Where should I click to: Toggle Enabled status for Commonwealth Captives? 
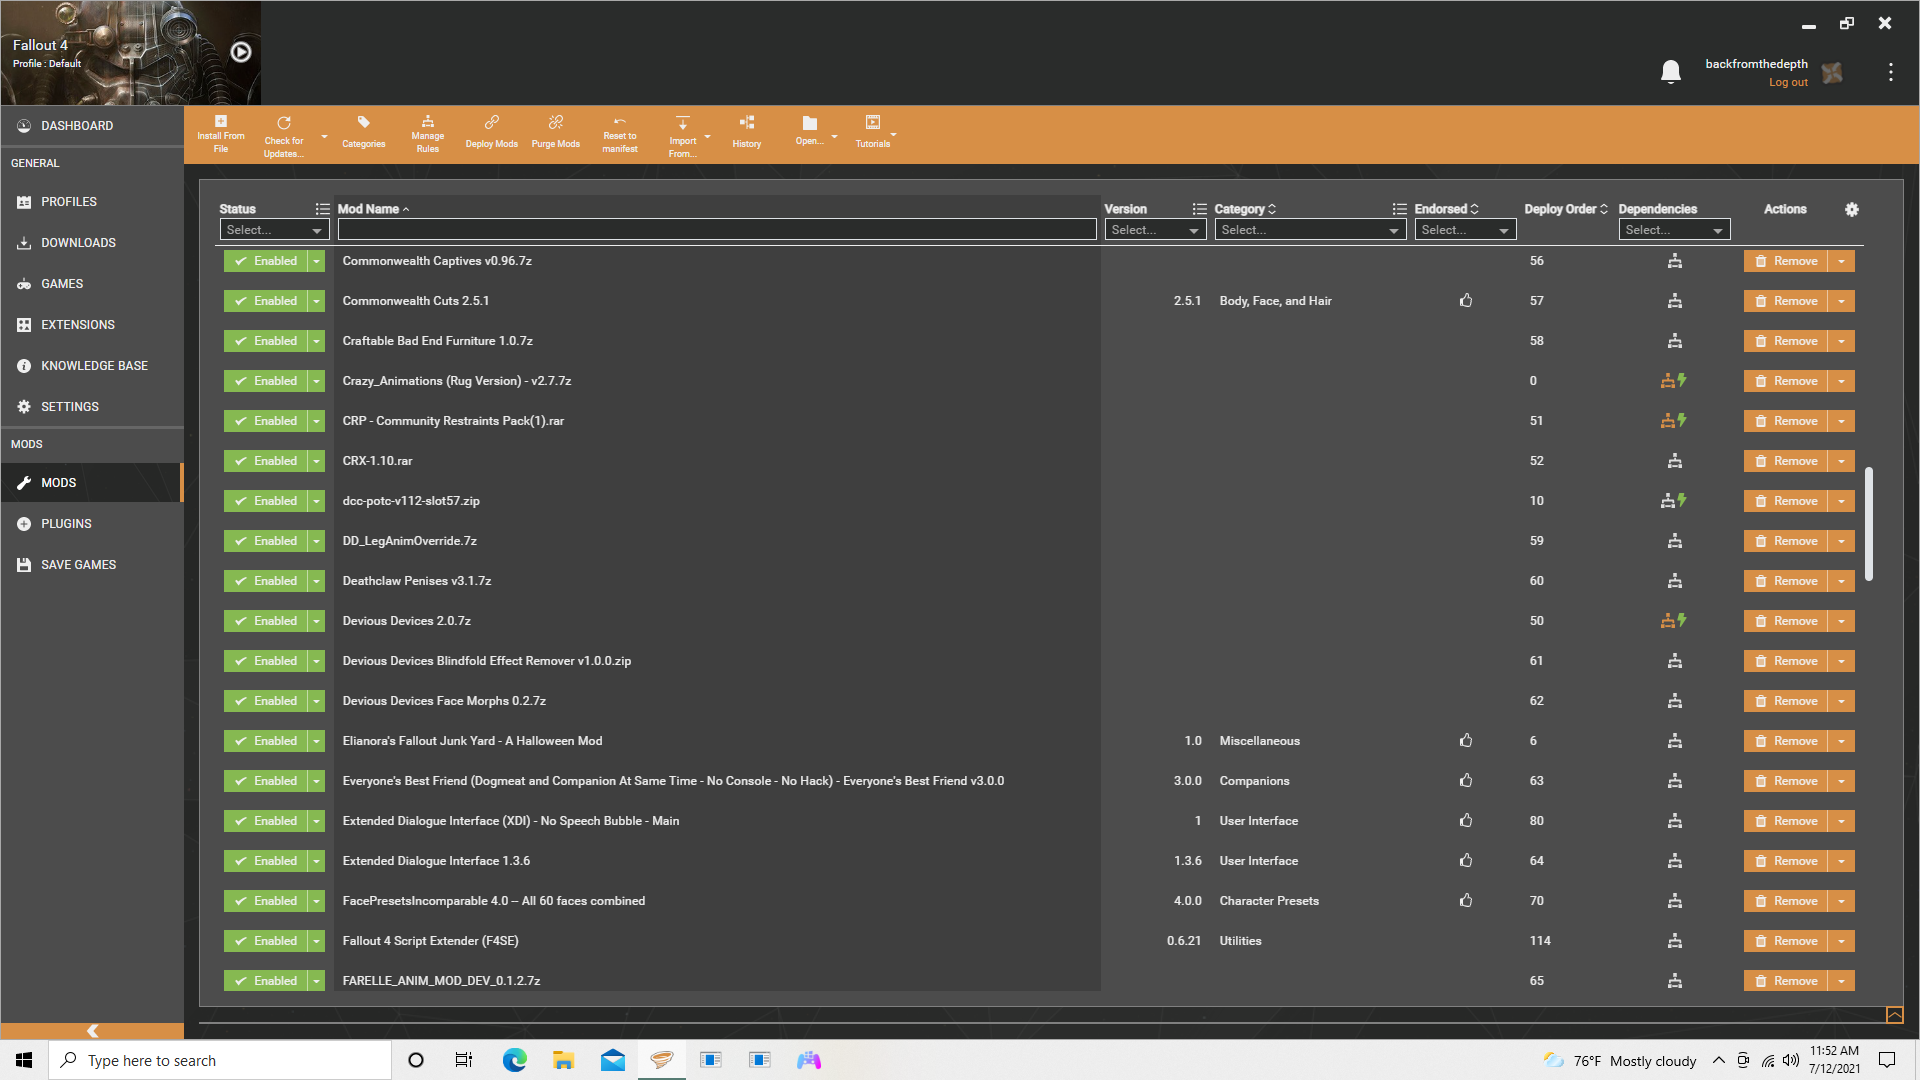(266, 261)
